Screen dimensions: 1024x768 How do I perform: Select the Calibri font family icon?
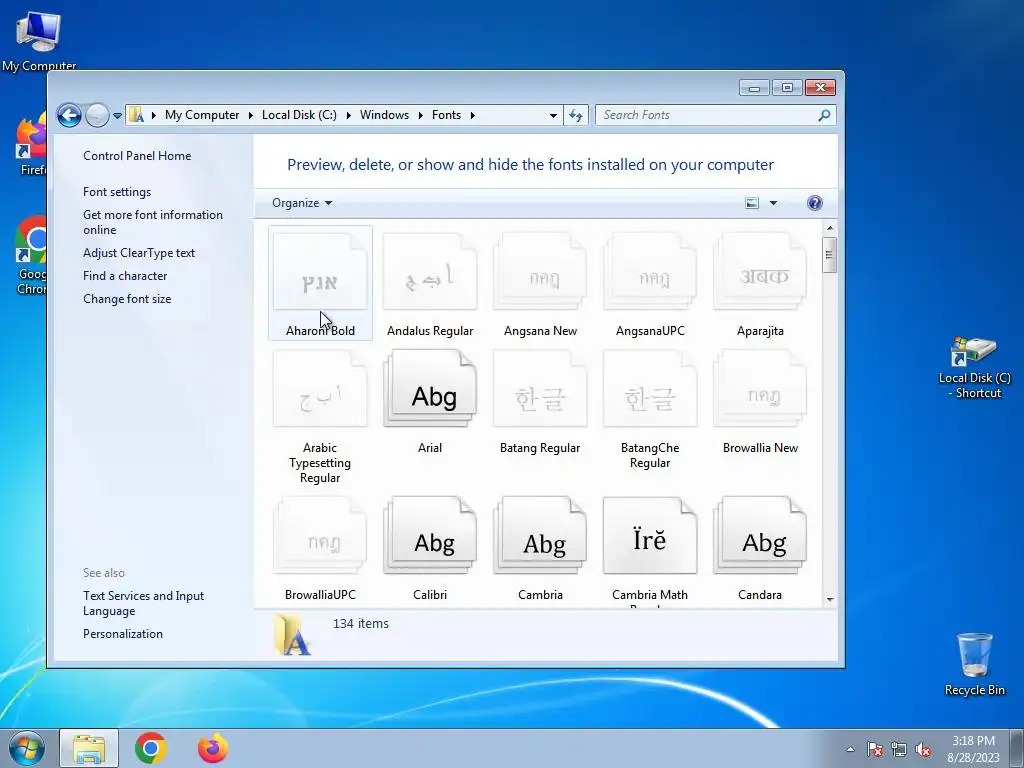pyautogui.click(x=430, y=536)
